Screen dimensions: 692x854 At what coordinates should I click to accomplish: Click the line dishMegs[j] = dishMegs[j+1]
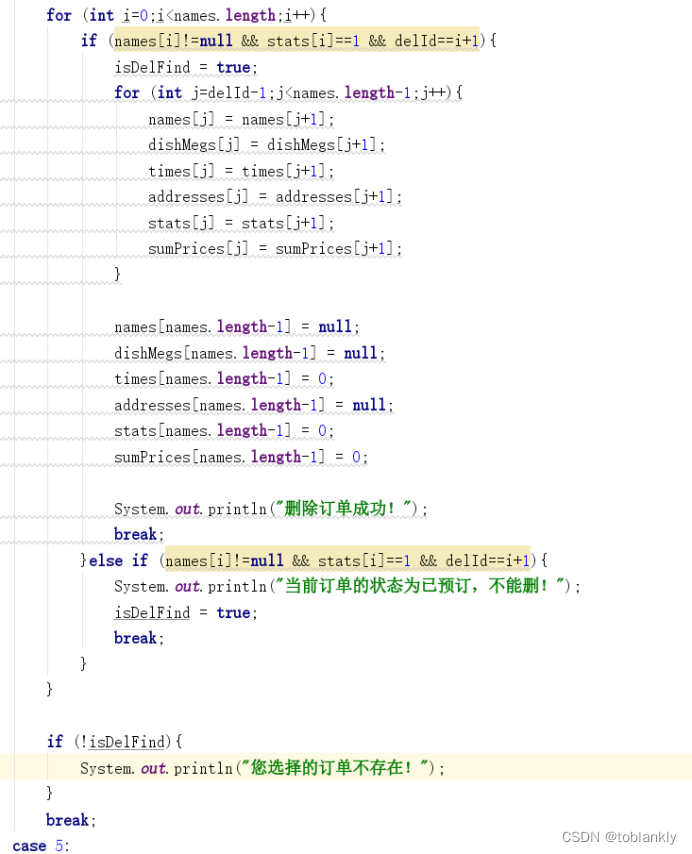tap(267, 145)
